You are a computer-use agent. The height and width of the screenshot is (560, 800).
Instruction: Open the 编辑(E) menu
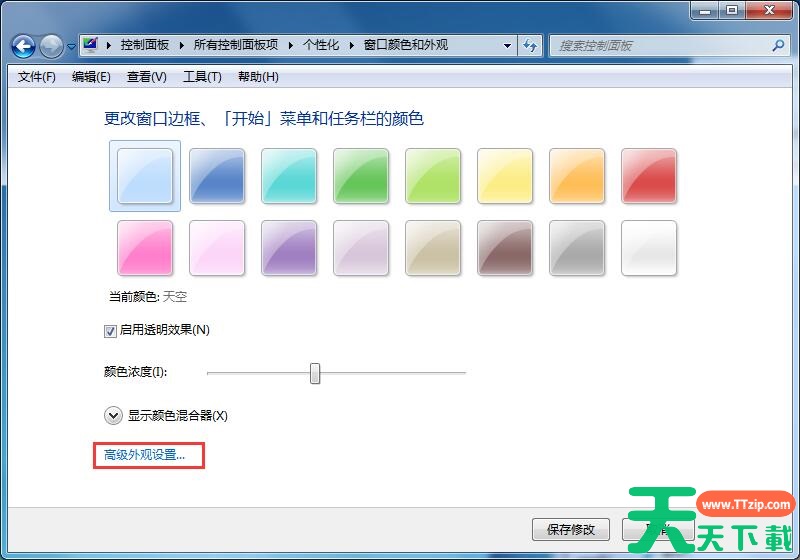coord(91,77)
